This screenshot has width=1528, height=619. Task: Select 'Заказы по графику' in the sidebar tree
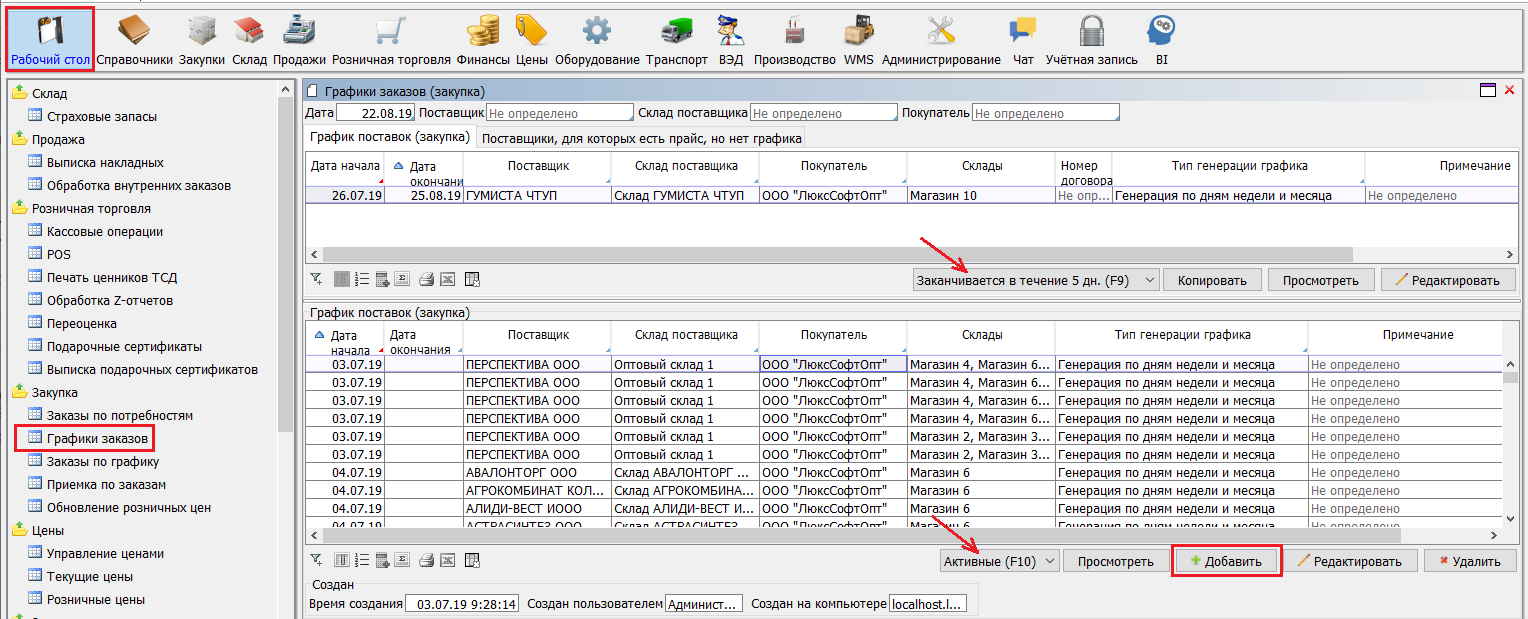(x=102, y=461)
